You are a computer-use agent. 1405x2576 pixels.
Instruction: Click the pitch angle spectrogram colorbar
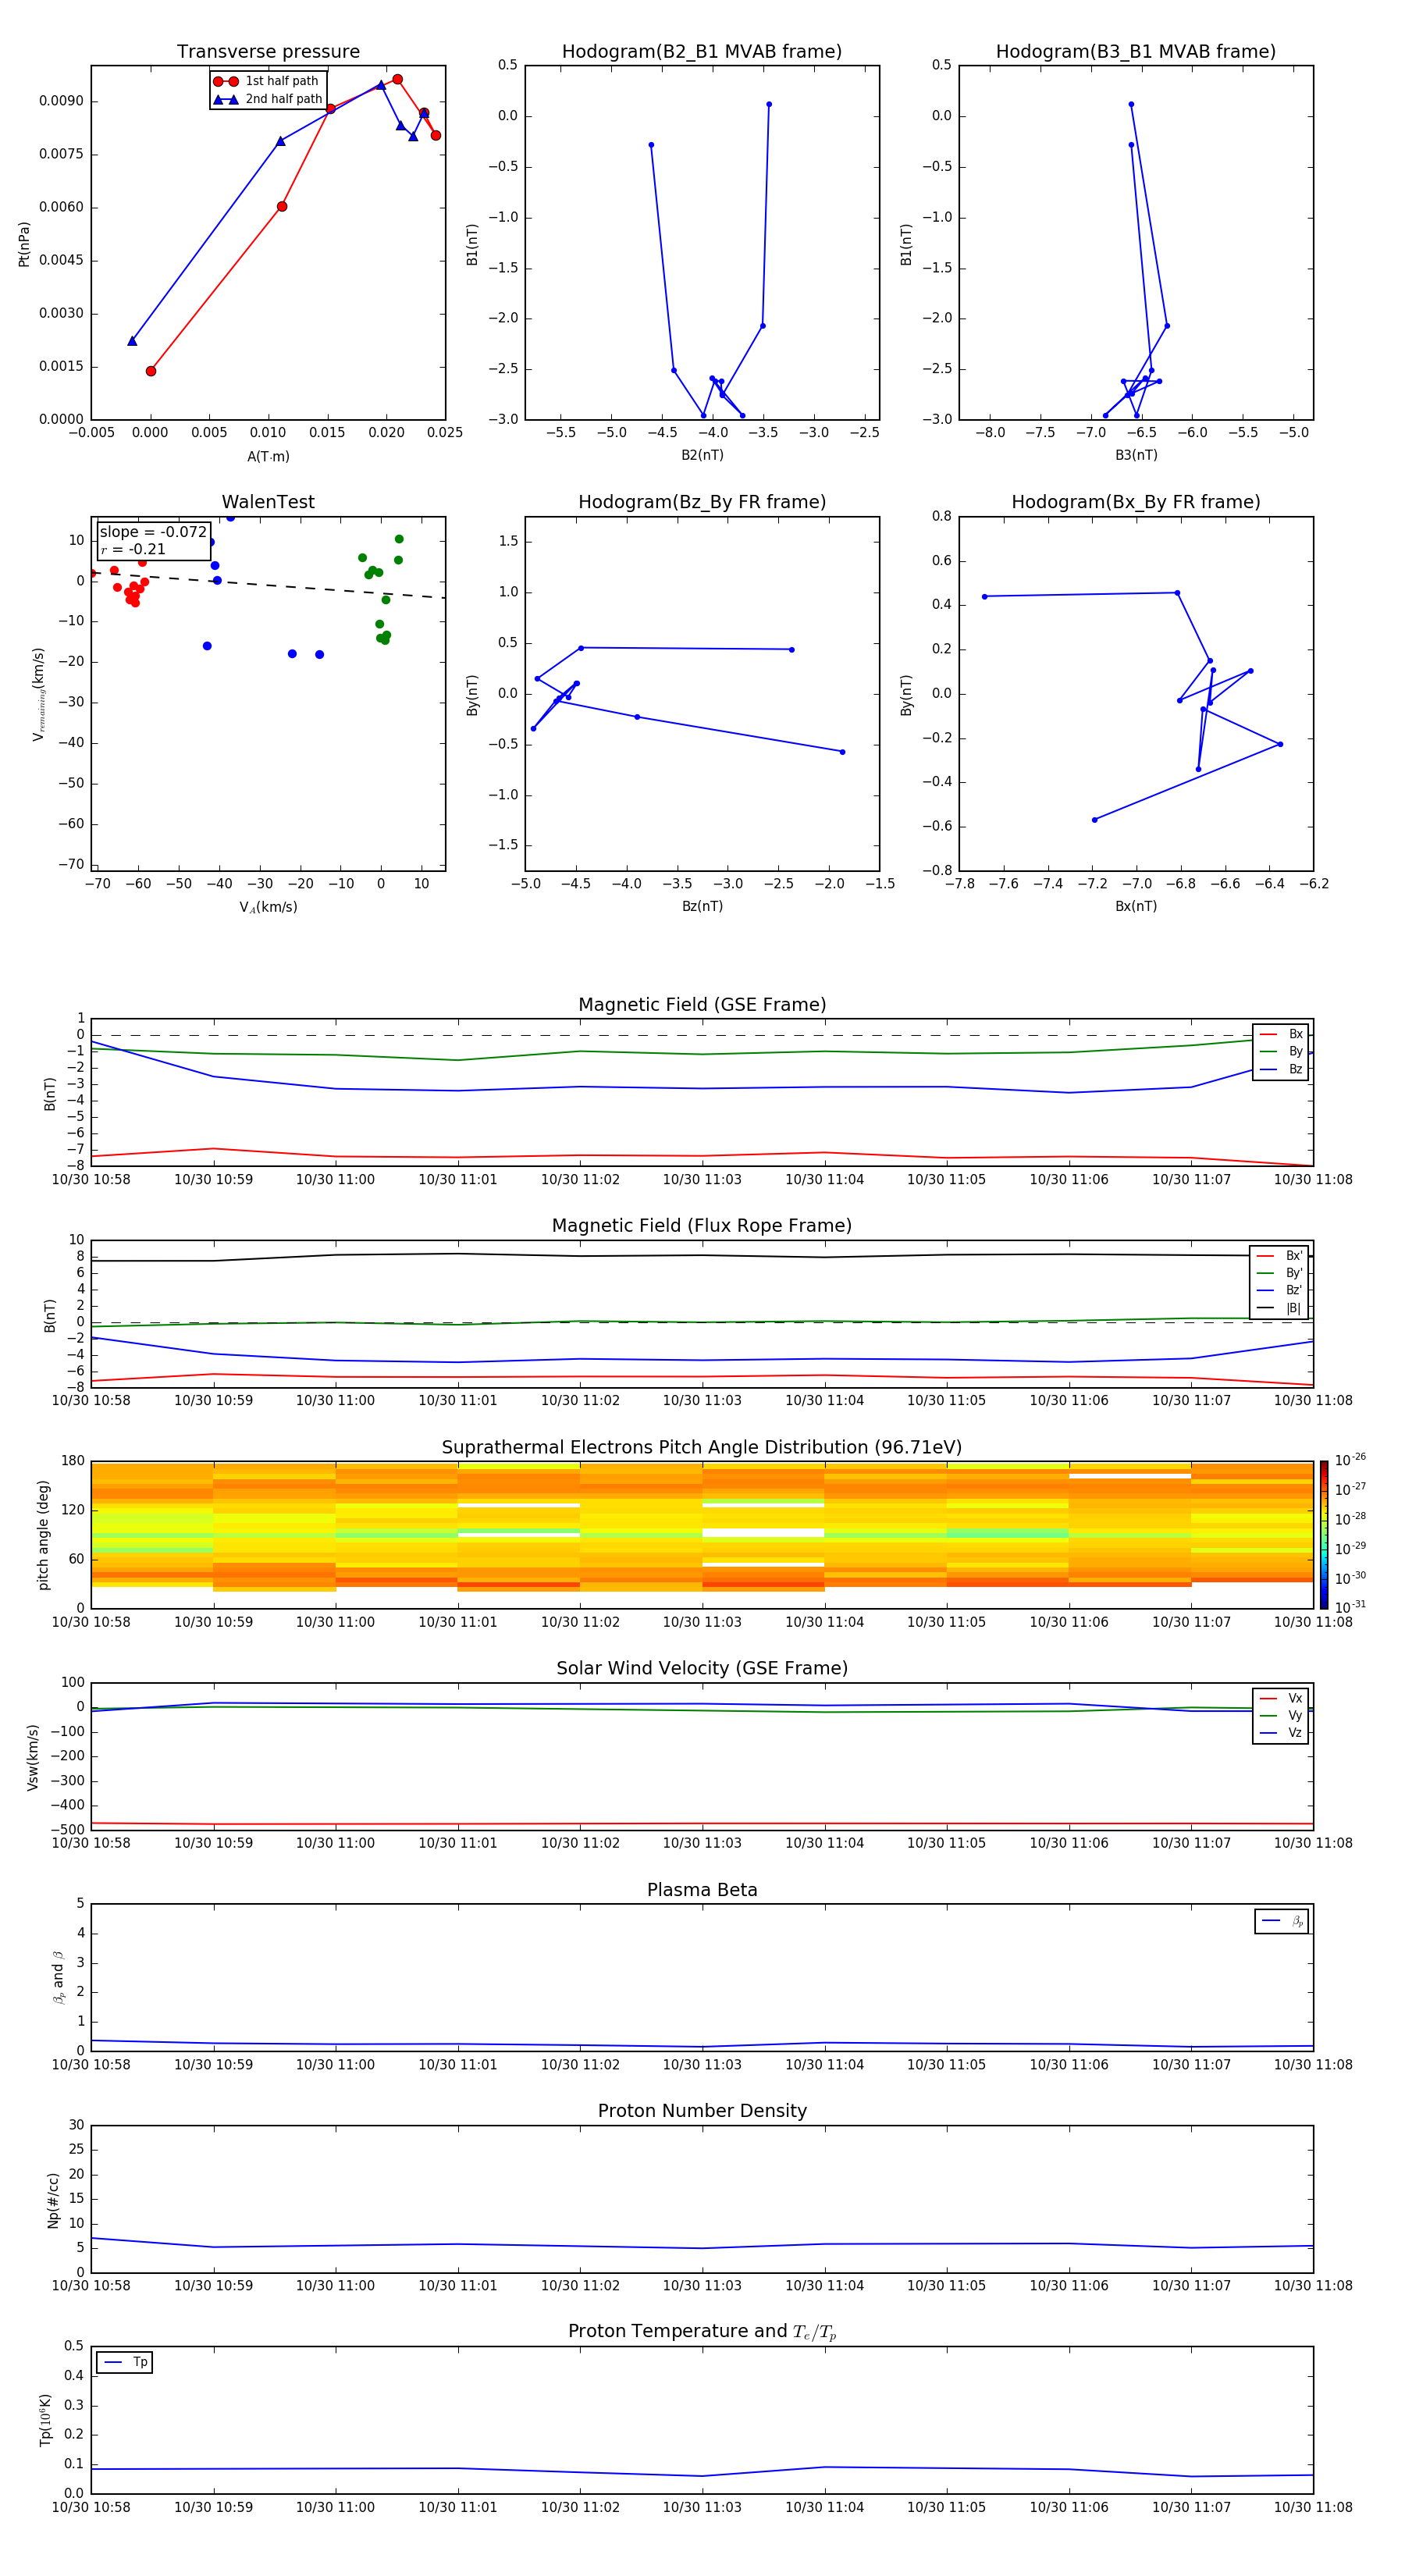point(1323,1535)
